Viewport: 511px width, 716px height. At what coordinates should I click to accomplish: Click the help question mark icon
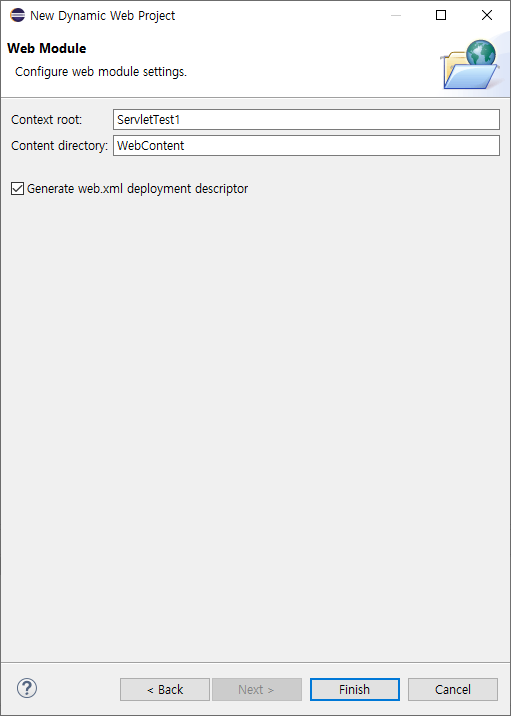[27, 688]
